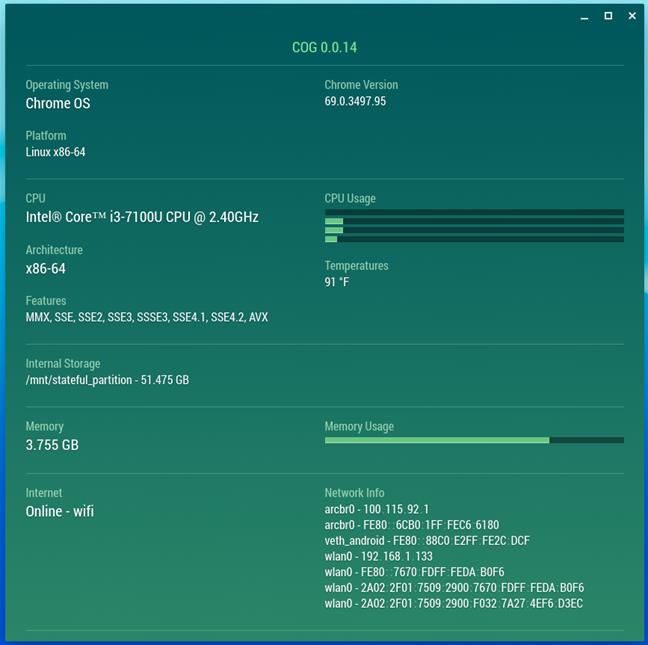The width and height of the screenshot is (648, 645).
Task: Click the CPU Usage label
Action: 350,199
